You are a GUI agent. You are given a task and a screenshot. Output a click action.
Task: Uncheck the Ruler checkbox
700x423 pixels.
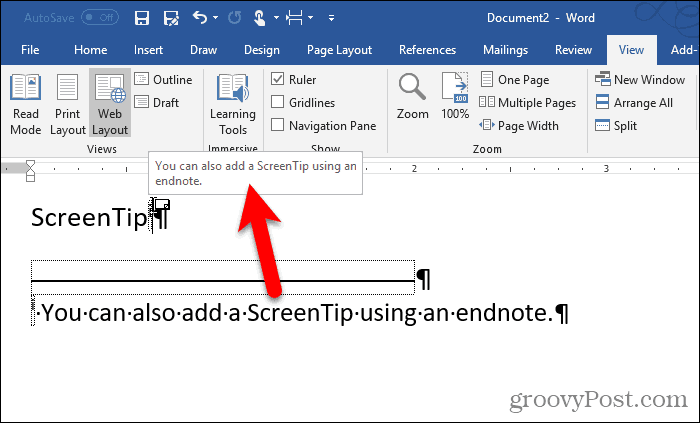pyautogui.click(x=278, y=79)
